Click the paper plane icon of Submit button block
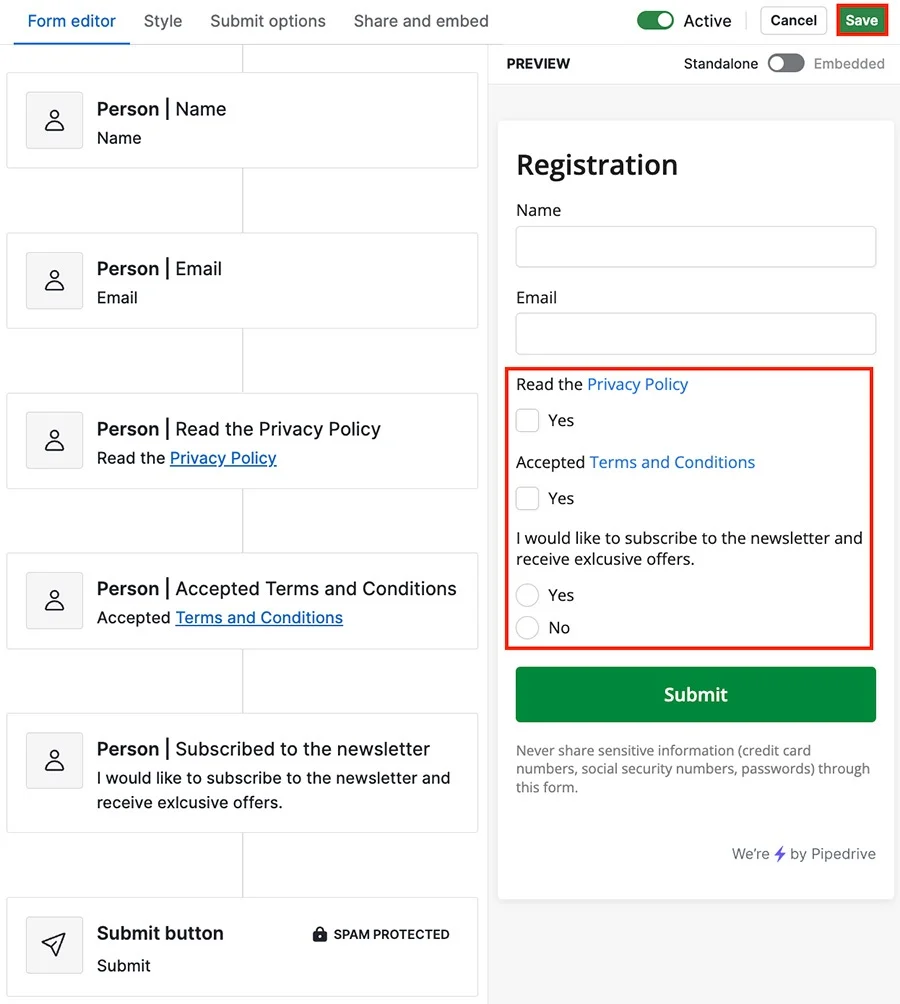Viewport: 900px width, 1004px height. tap(54, 944)
